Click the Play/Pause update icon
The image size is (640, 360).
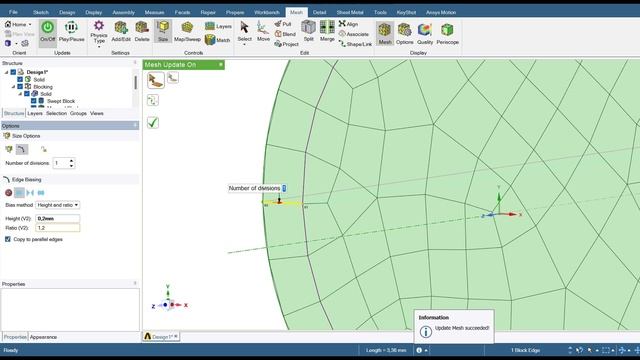coord(71,31)
